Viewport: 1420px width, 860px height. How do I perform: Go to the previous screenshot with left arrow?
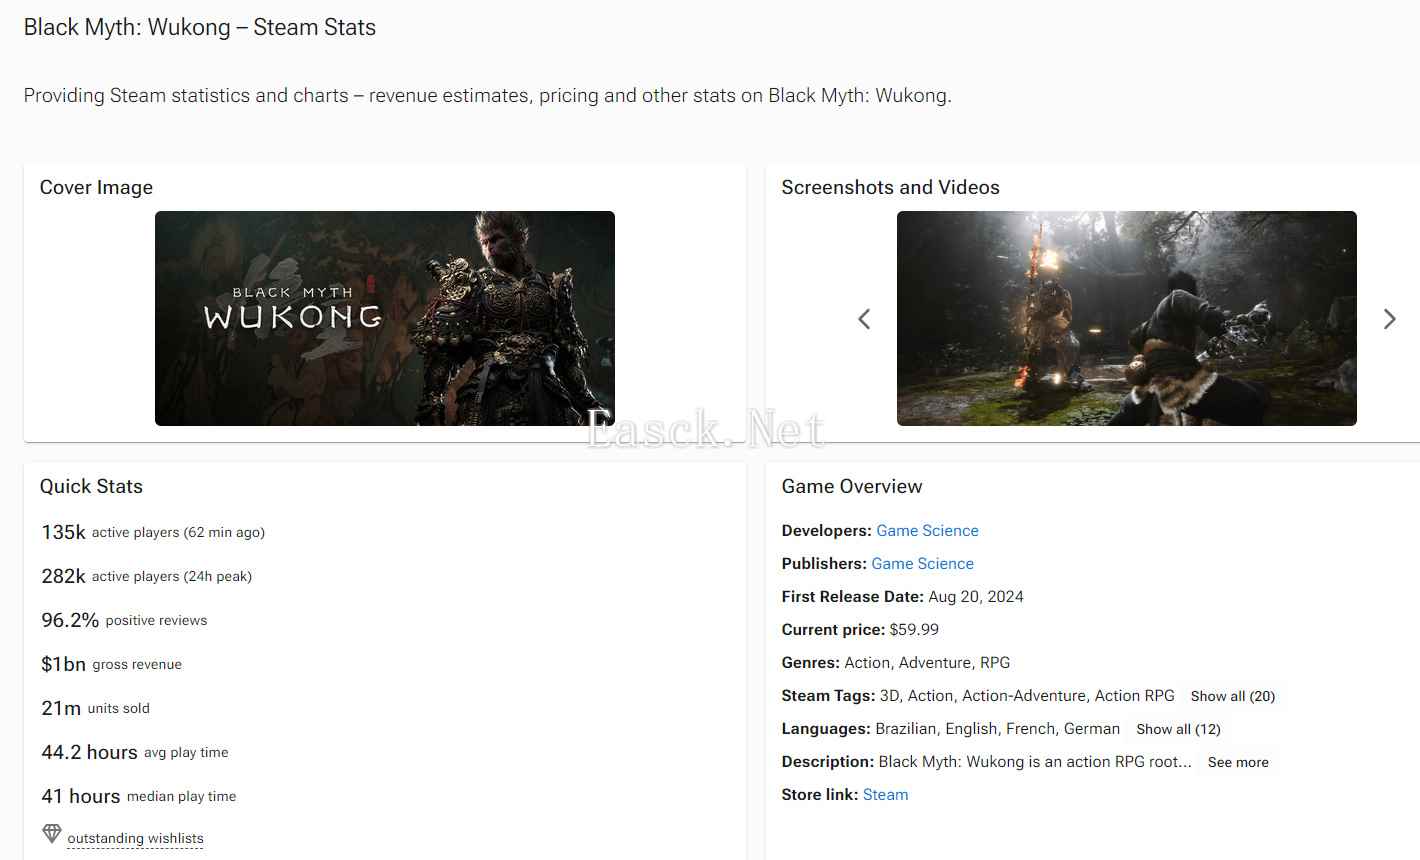[x=864, y=319]
